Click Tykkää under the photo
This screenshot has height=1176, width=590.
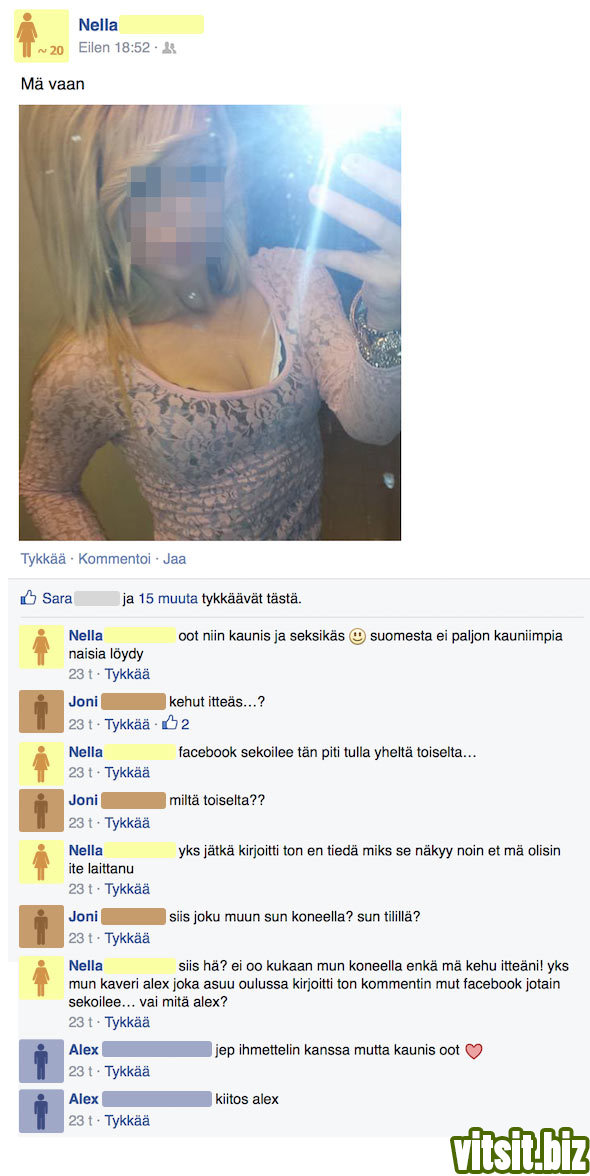tap(43, 559)
